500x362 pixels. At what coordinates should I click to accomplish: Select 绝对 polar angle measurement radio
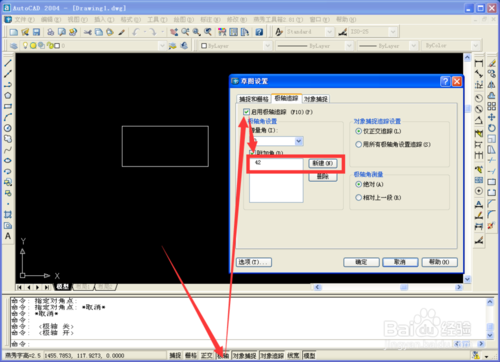[x=358, y=184]
